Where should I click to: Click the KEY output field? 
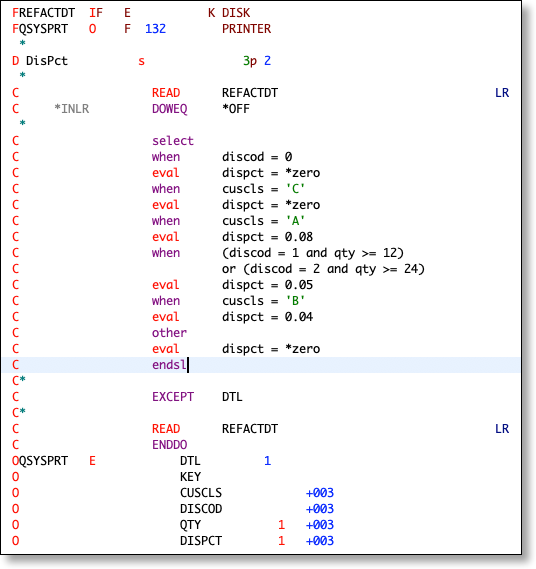pos(190,477)
